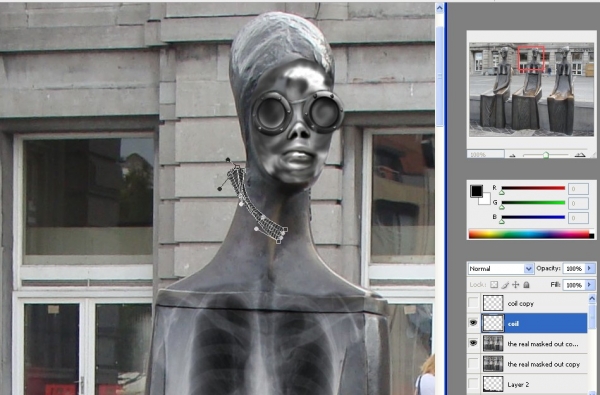Click the lock position move icon
Screen dimensions: 600x395
pyautogui.click(x=516, y=285)
